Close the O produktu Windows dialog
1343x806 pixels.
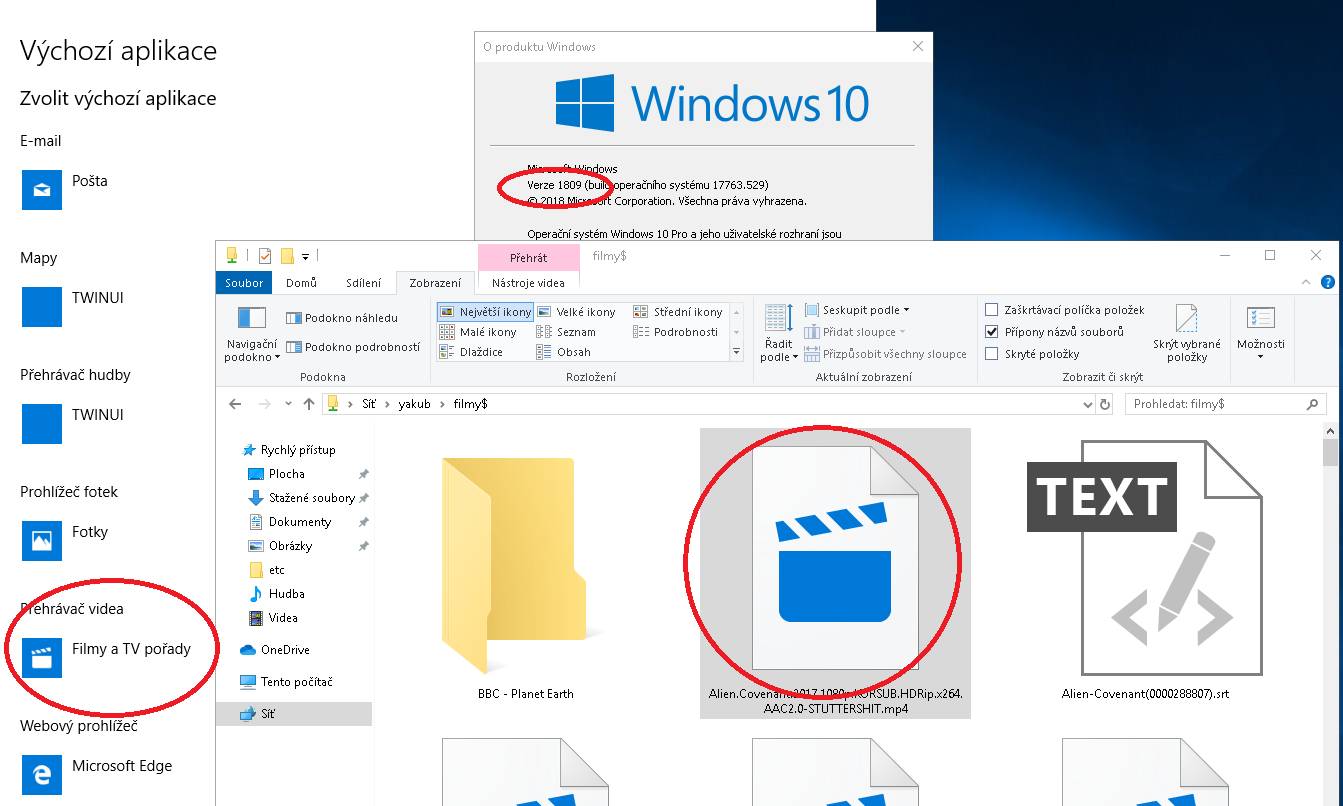pyautogui.click(x=918, y=46)
